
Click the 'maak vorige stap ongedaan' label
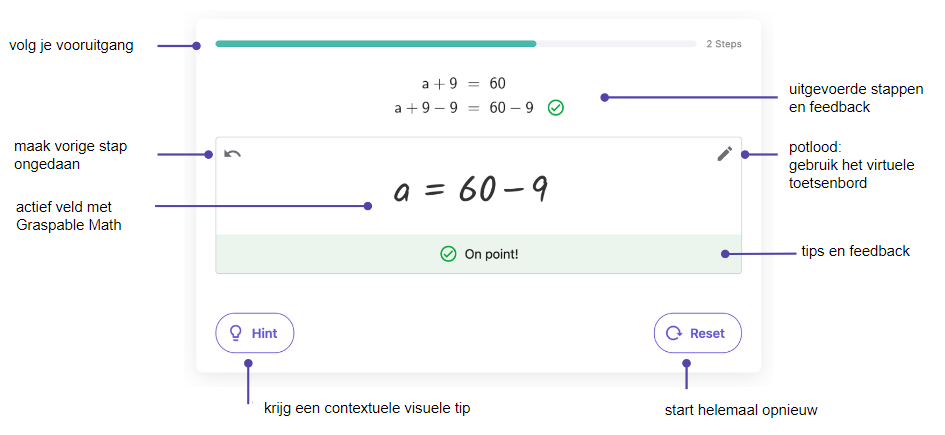(x=71, y=155)
